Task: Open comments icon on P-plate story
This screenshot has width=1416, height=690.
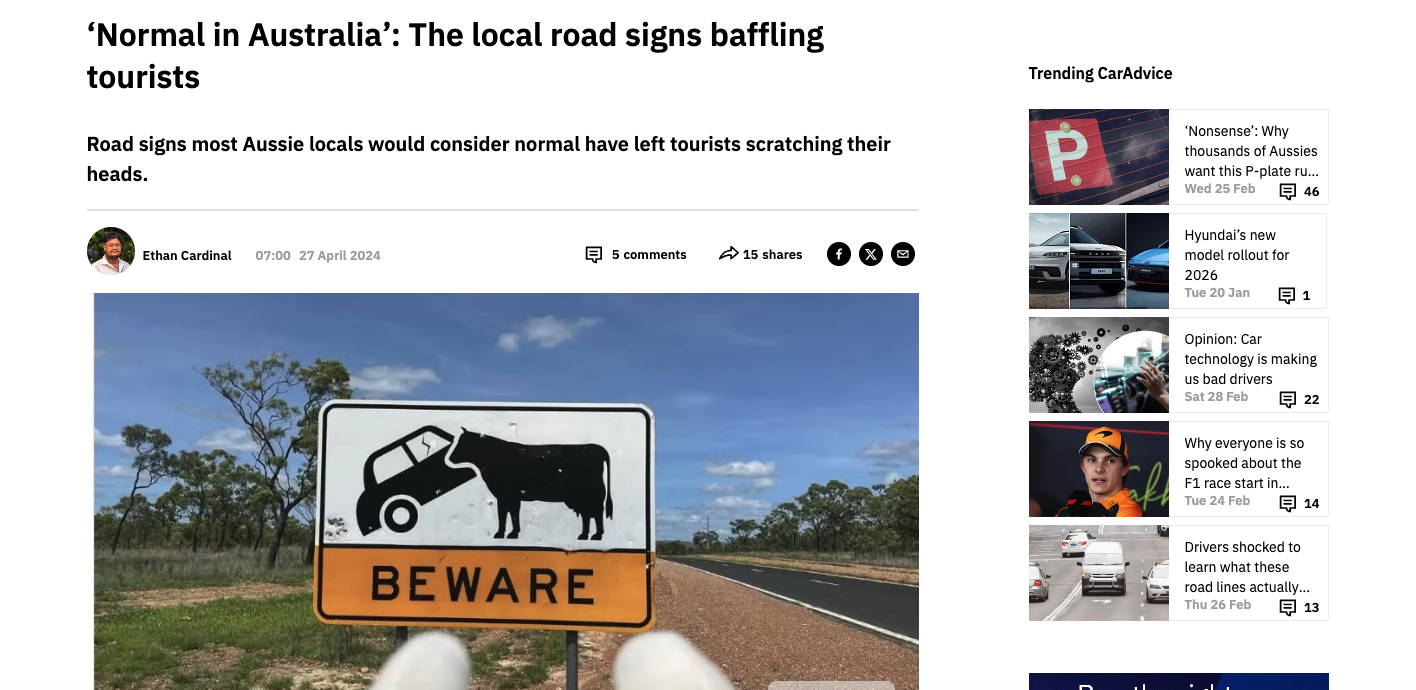Action: tap(1288, 191)
